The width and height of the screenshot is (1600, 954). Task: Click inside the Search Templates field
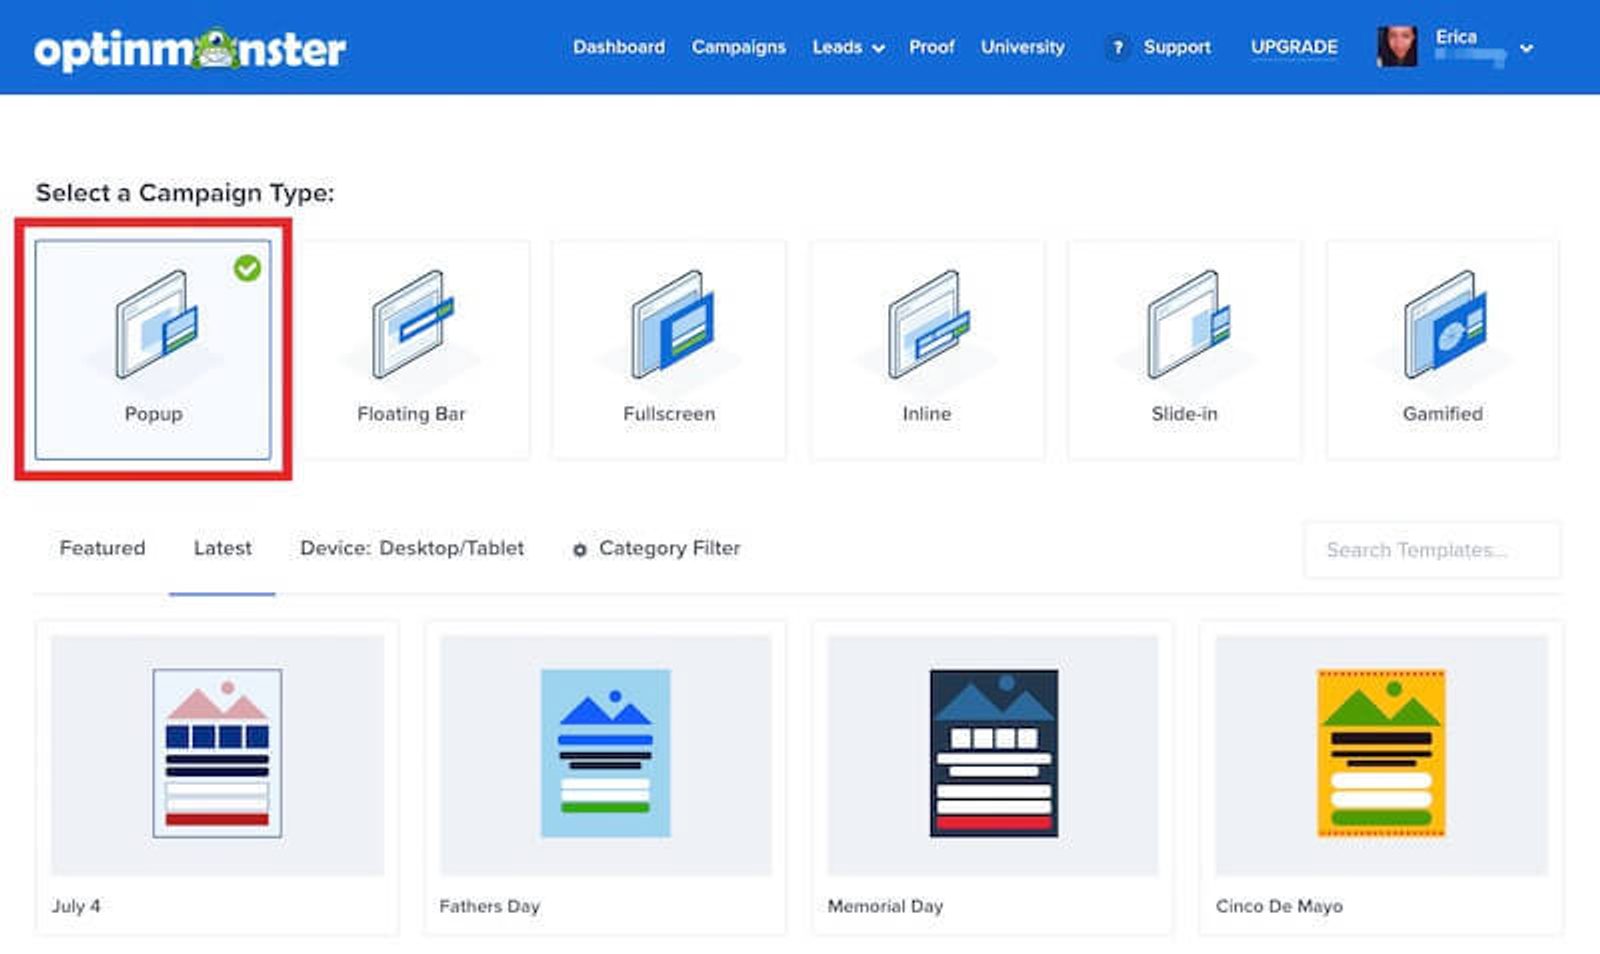point(1432,550)
